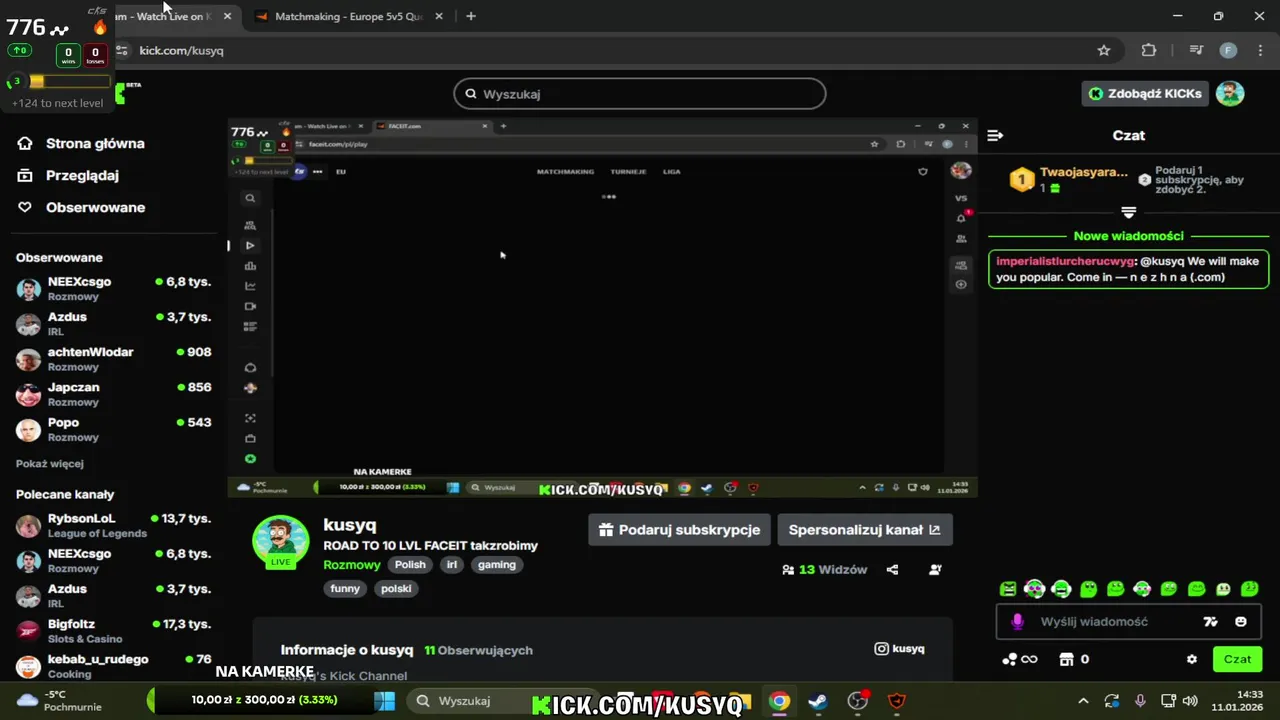Open Azdus channel in Obserwowane list
Screen dimensions: 1280x720
[113, 324]
